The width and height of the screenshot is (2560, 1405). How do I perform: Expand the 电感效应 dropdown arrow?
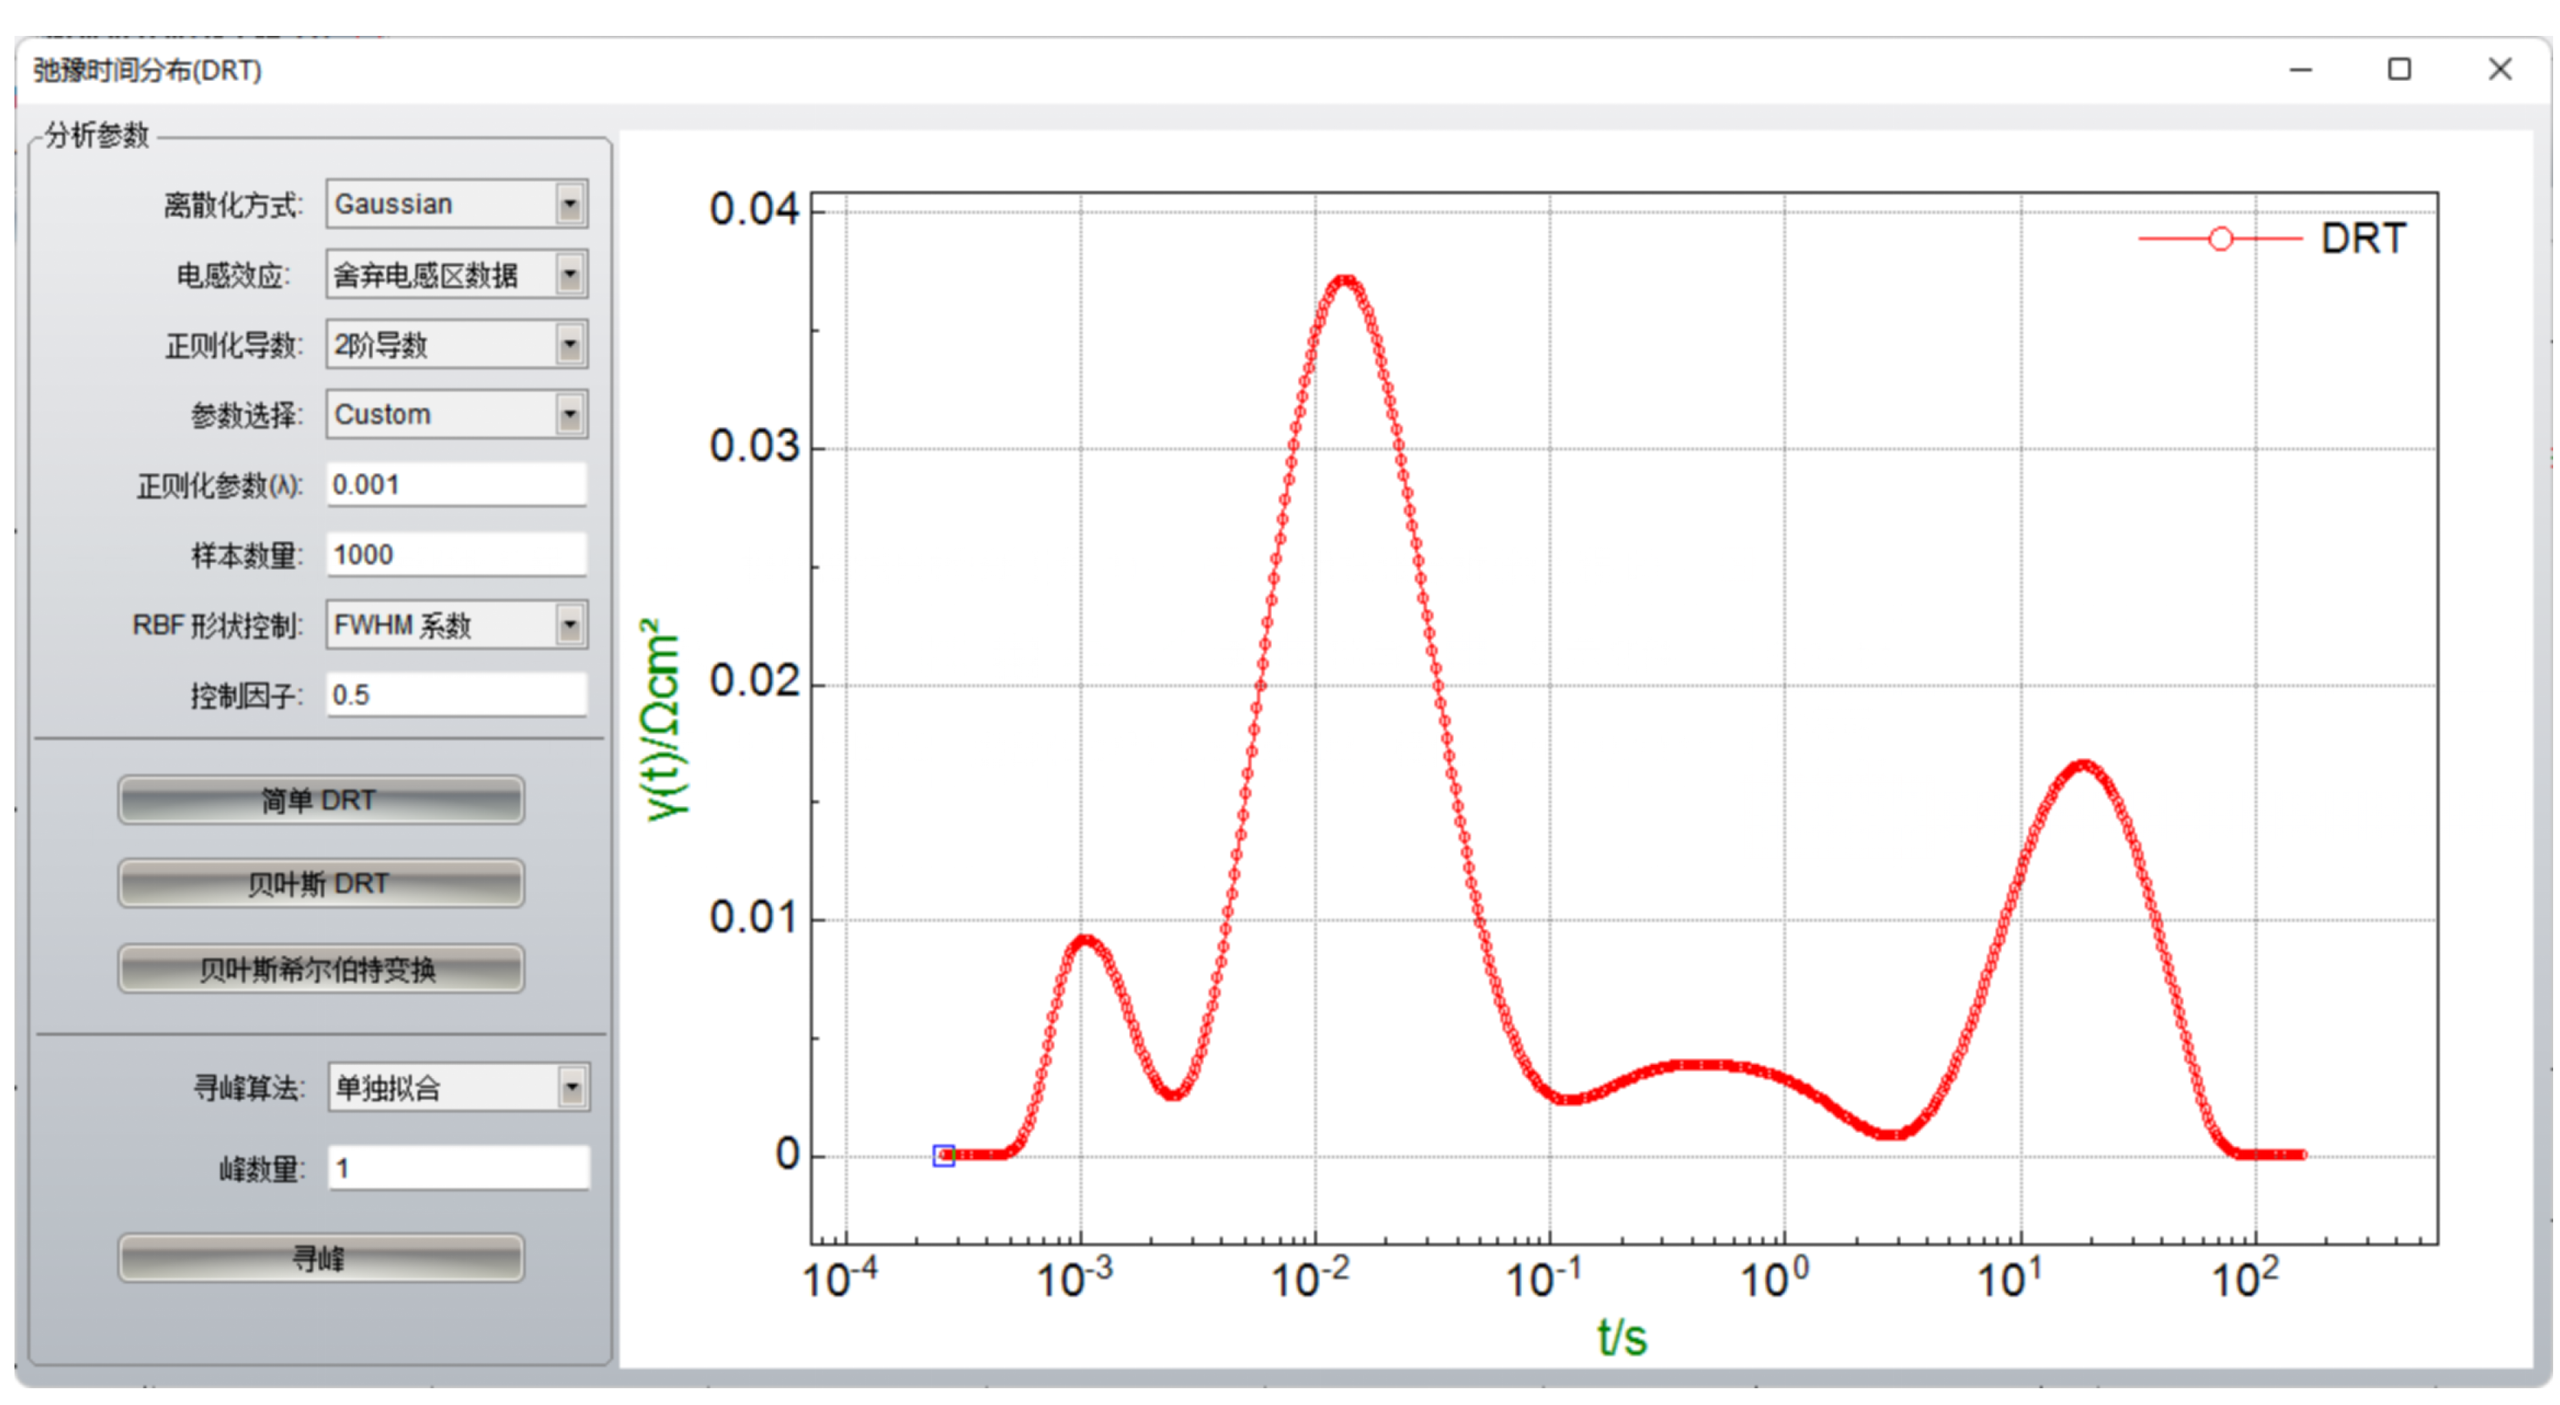[x=569, y=275]
